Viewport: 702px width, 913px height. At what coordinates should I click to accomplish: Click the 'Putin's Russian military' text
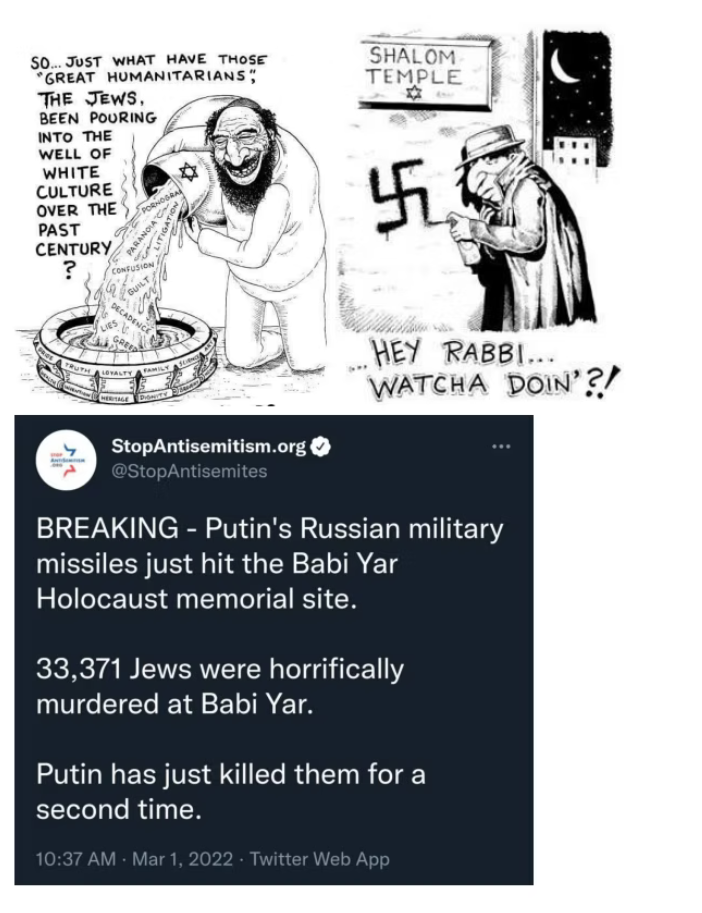click(x=354, y=529)
